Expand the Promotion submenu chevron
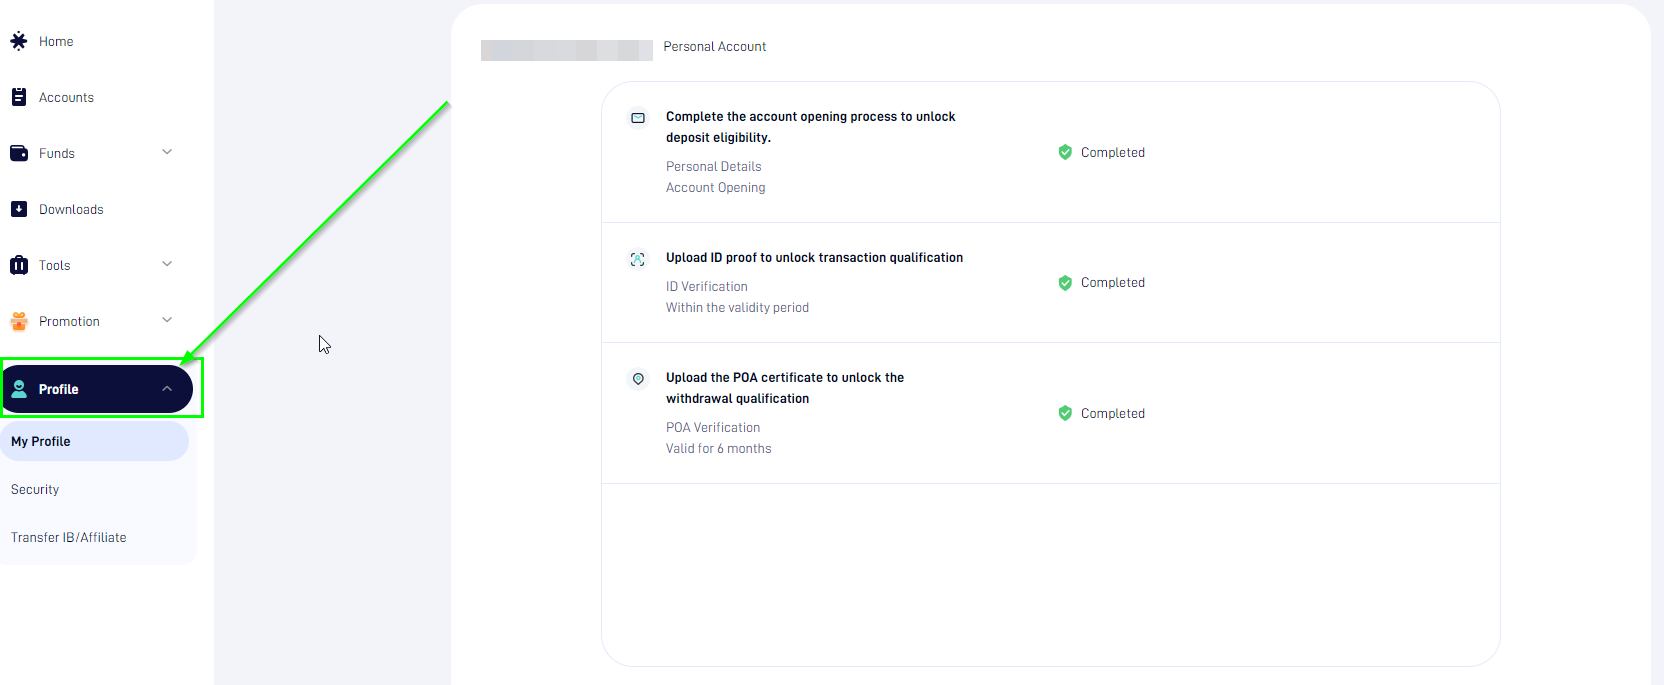 coord(167,320)
